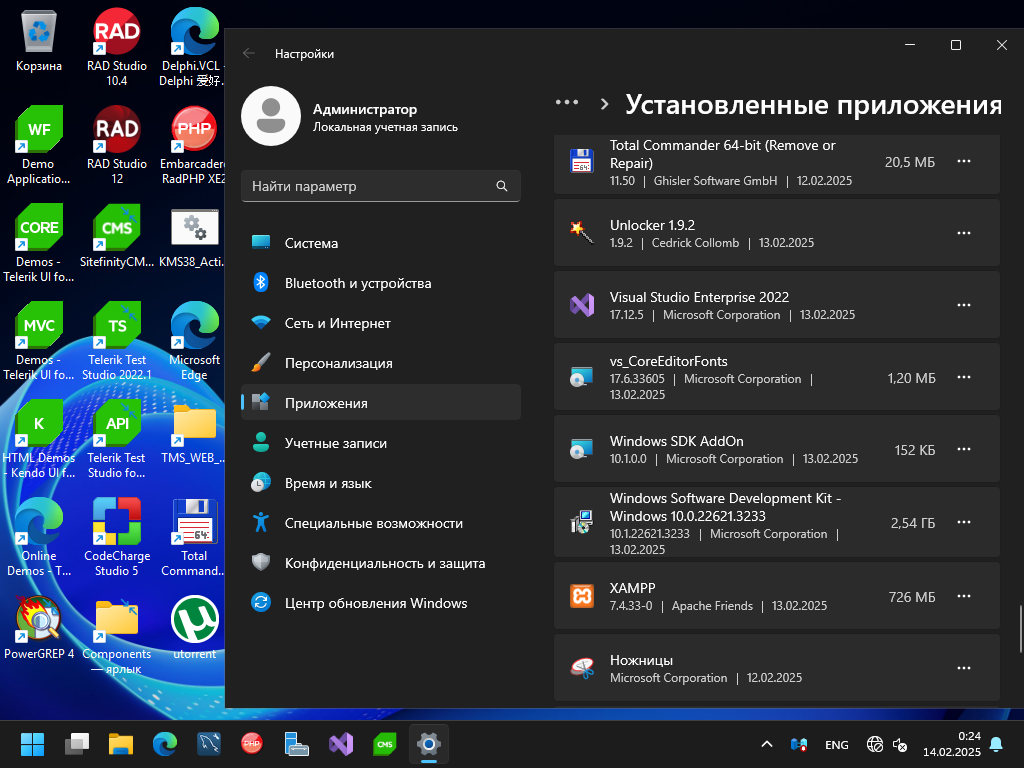Go to Конфиденциальность и защита

pos(381,563)
